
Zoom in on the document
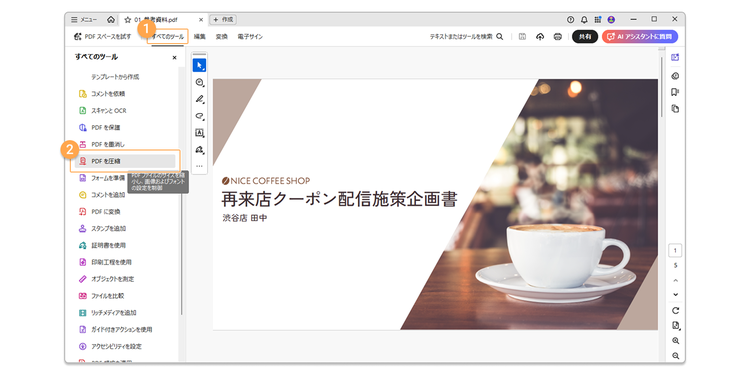coord(675,341)
